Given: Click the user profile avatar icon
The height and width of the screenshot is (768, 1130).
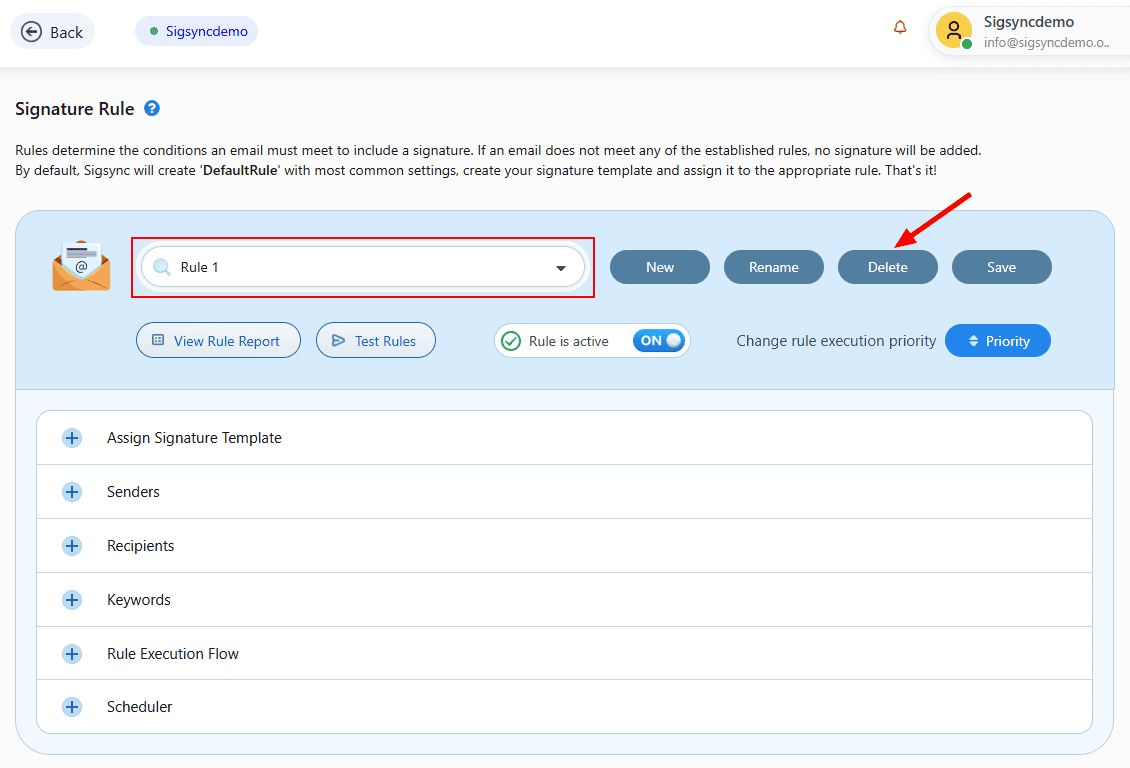Looking at the screenshot, I should tap(953, 31).
